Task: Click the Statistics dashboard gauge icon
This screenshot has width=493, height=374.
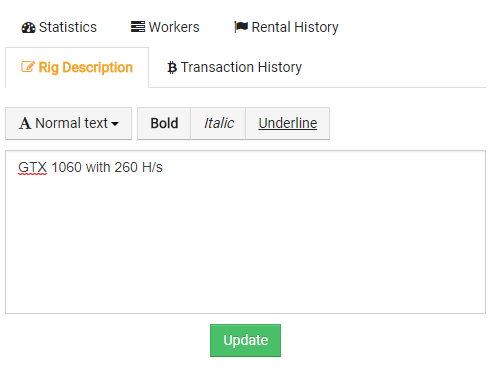Action: point(28,28)
